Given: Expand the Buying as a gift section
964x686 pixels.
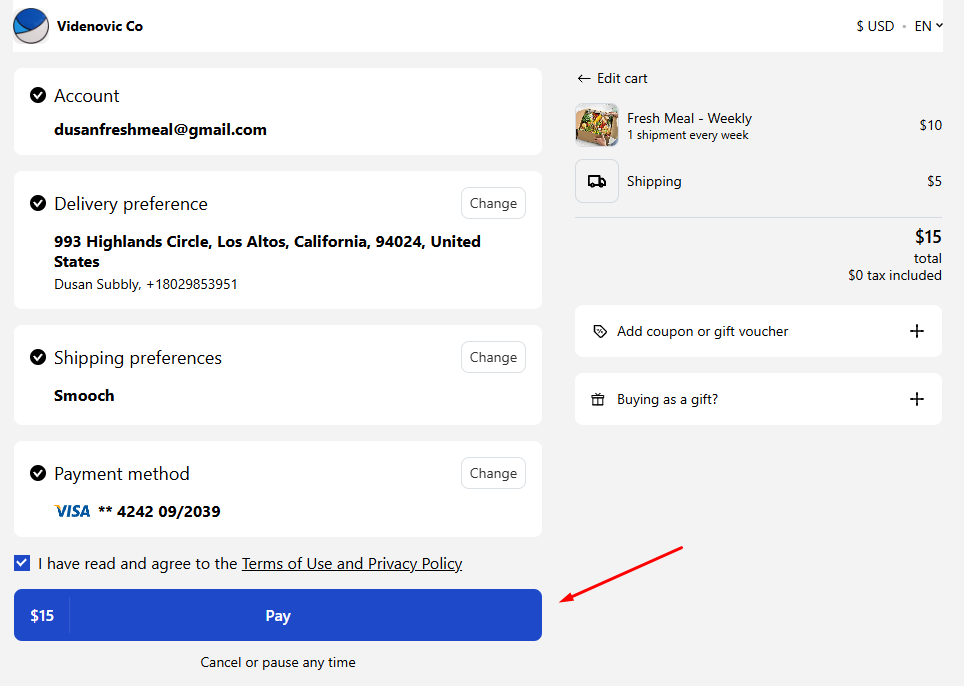Looking at the screenshot, I should (x=916, y=399).
